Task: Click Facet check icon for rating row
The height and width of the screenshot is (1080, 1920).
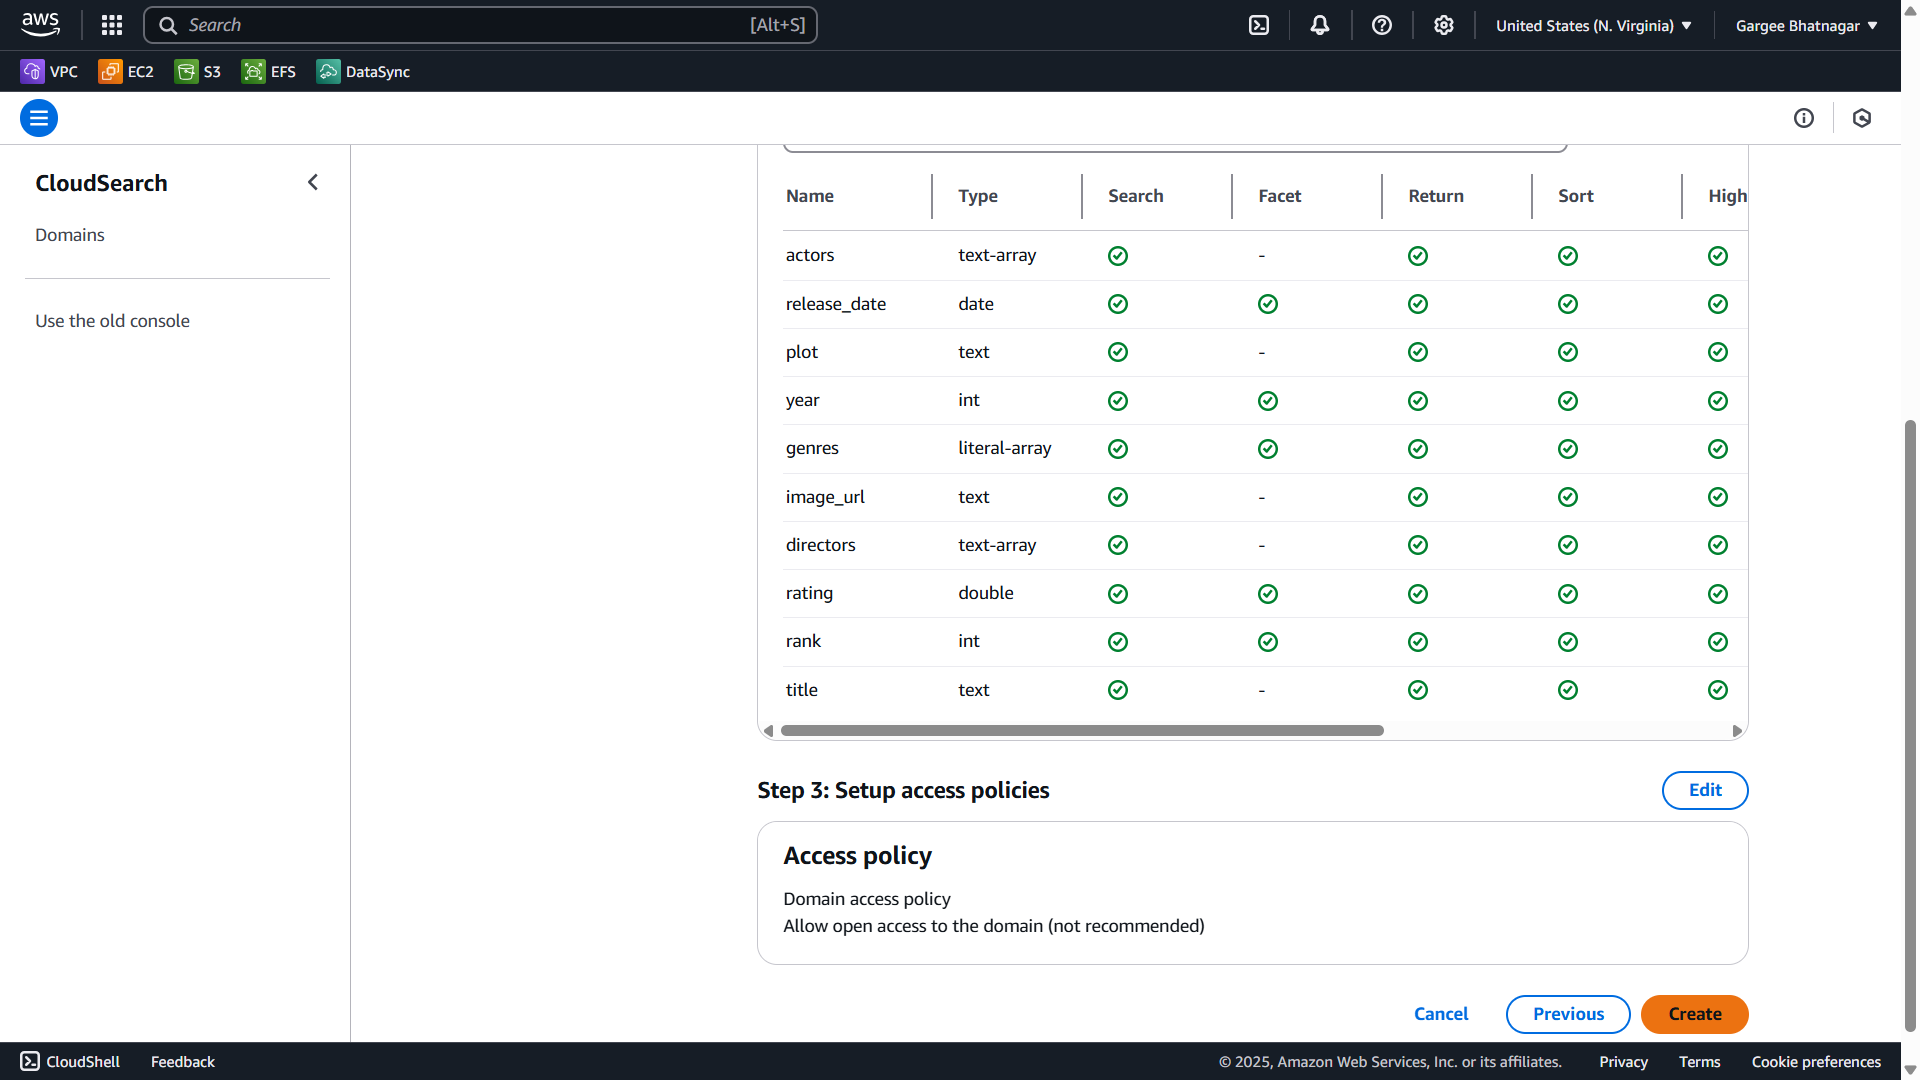Action: pyautogui.click(x=1268, y=594)
